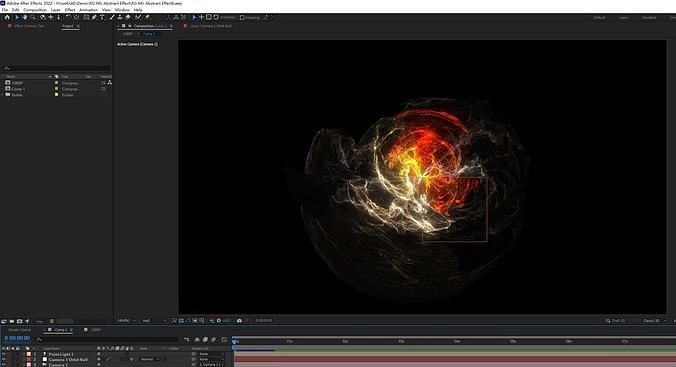676x367 pixels.
Task: Toggle frame blending icon in timeline header
Action: point(205,339)
